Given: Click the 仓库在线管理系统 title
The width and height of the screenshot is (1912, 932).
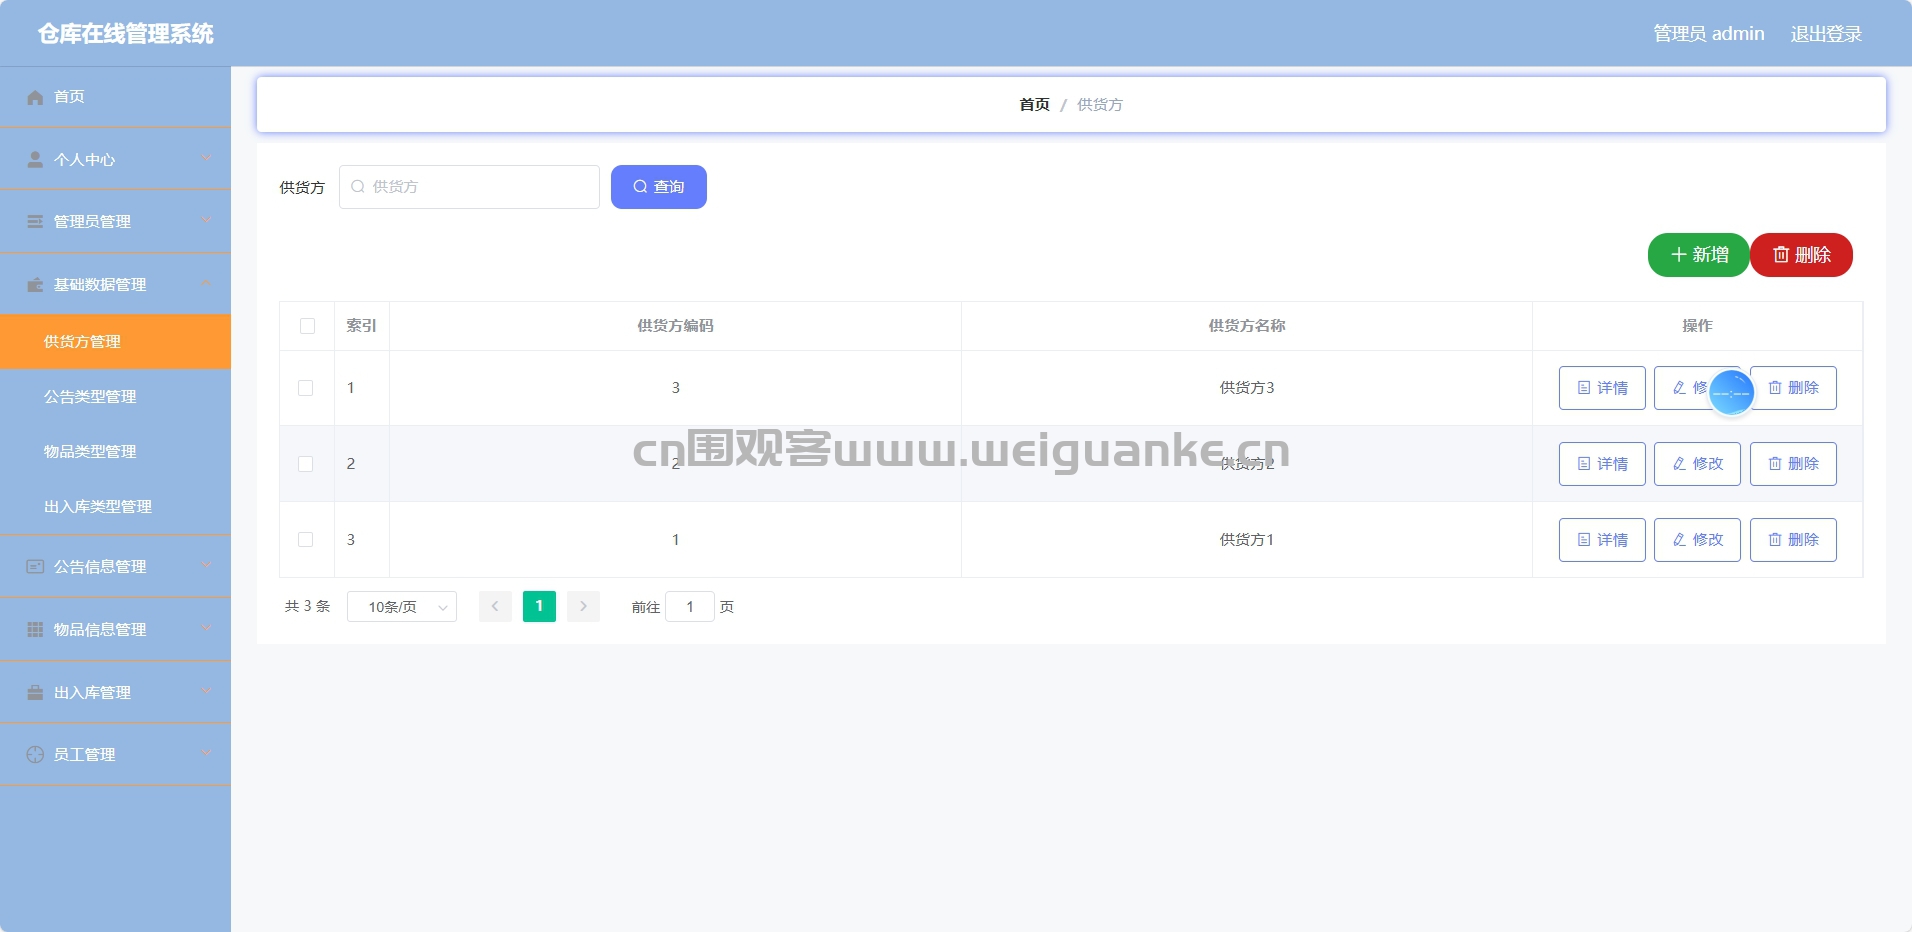Looking at the screenshot, I should pos(125,34).
